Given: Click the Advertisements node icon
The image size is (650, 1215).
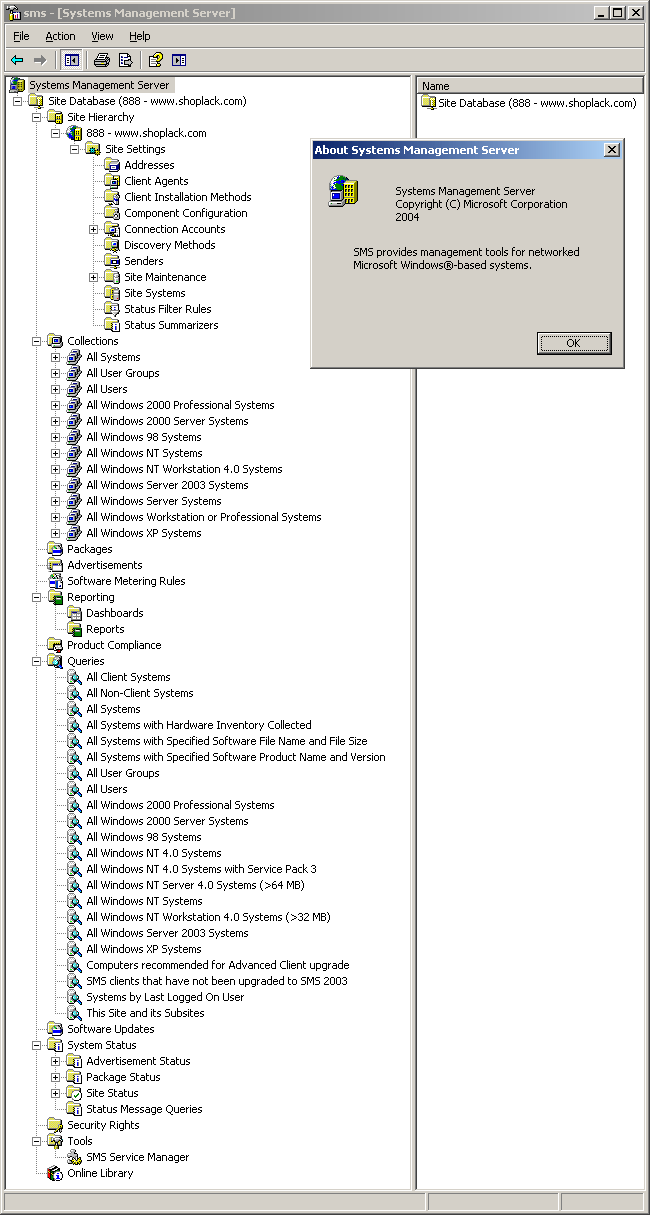Looking at the screenshot, I should pos(55,565).
